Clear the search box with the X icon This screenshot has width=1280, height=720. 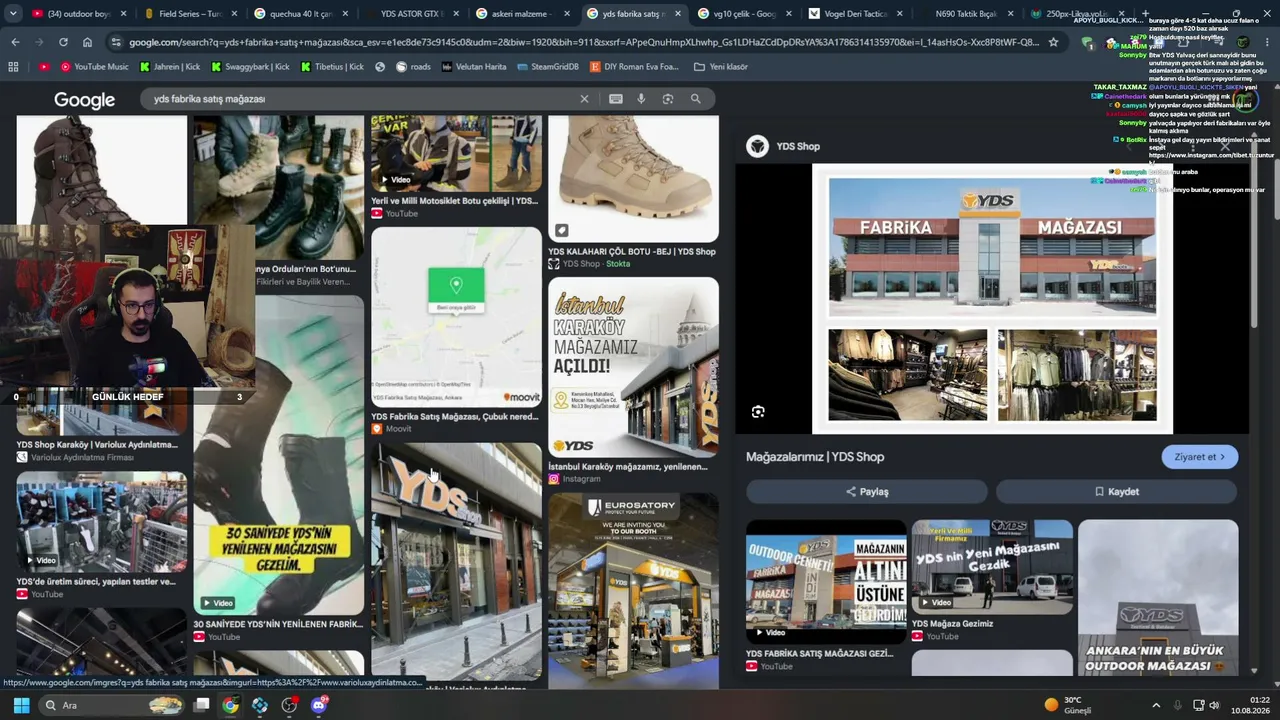585,99
